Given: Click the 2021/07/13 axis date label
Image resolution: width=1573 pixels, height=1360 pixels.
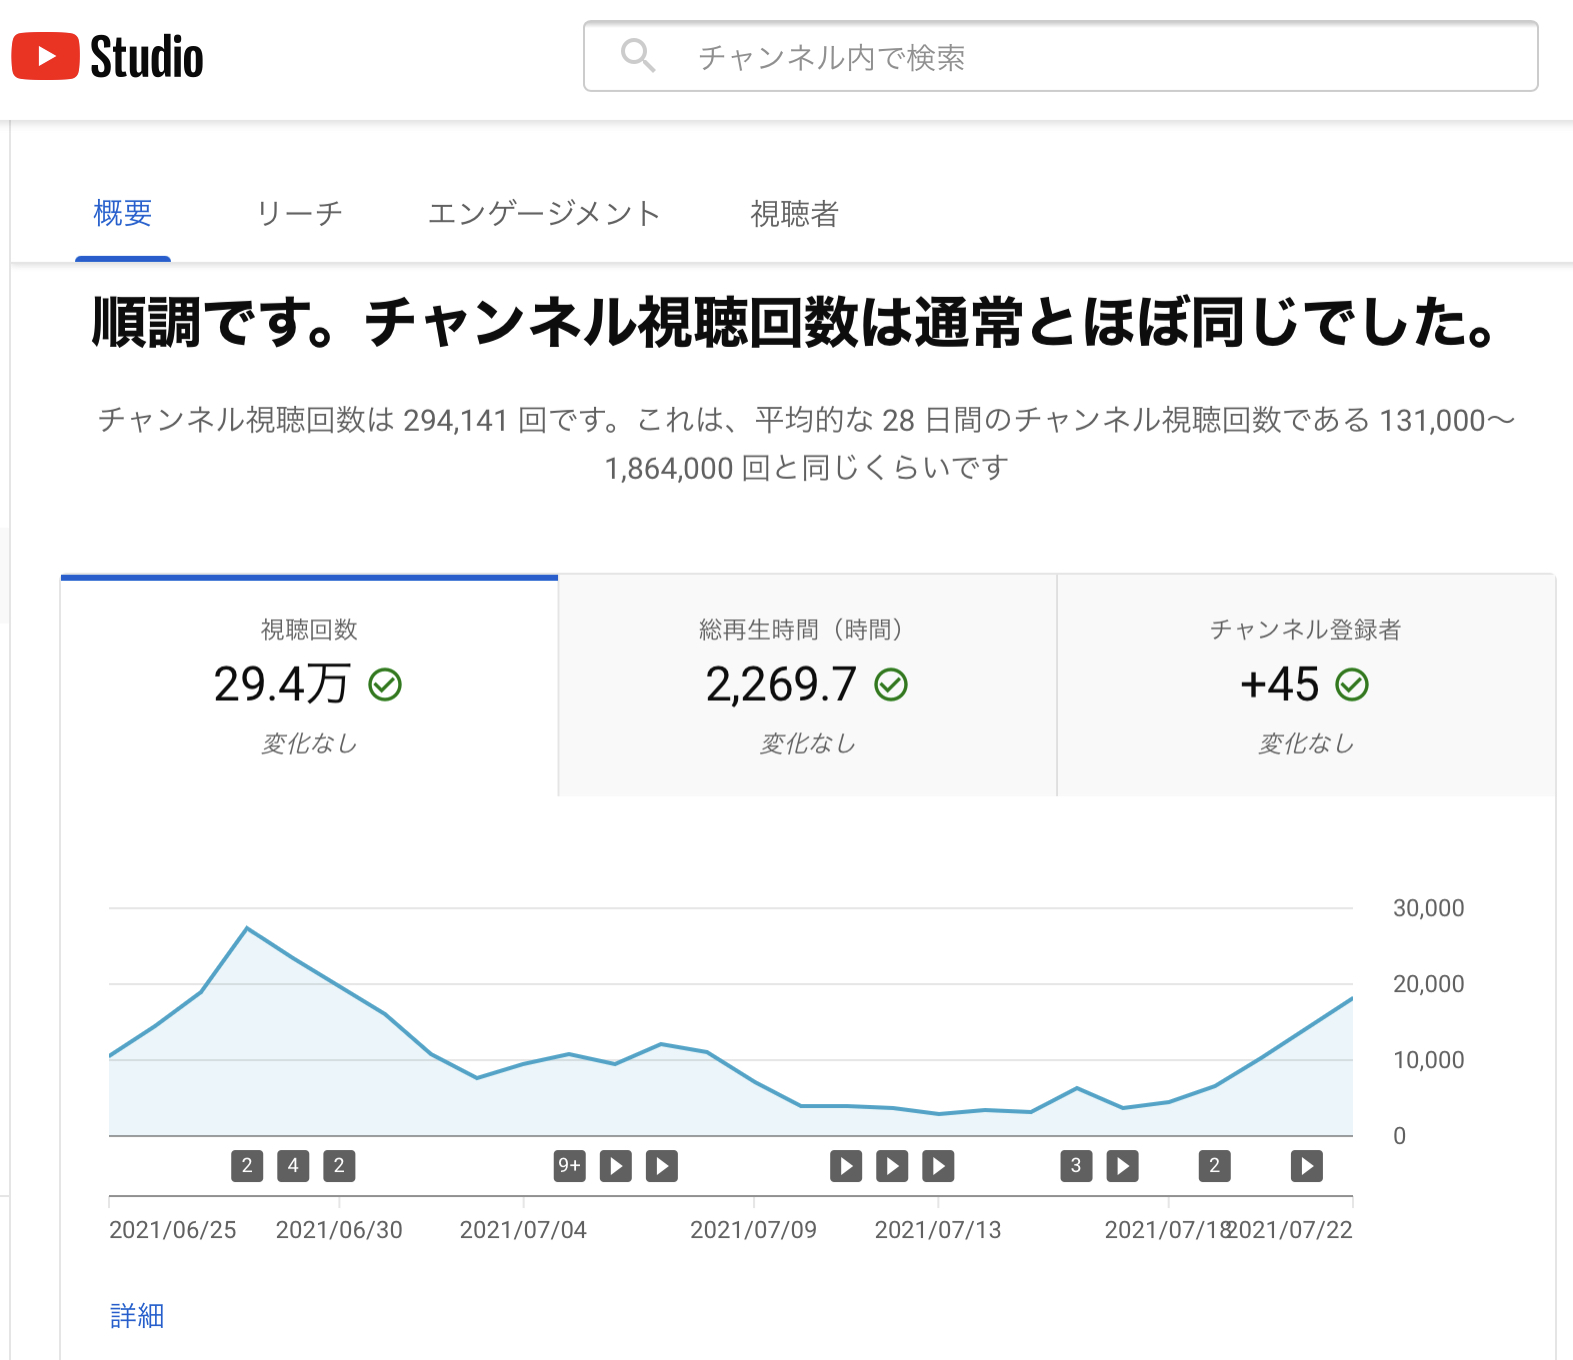Looking at the screenshot, I should point(938,1230).
